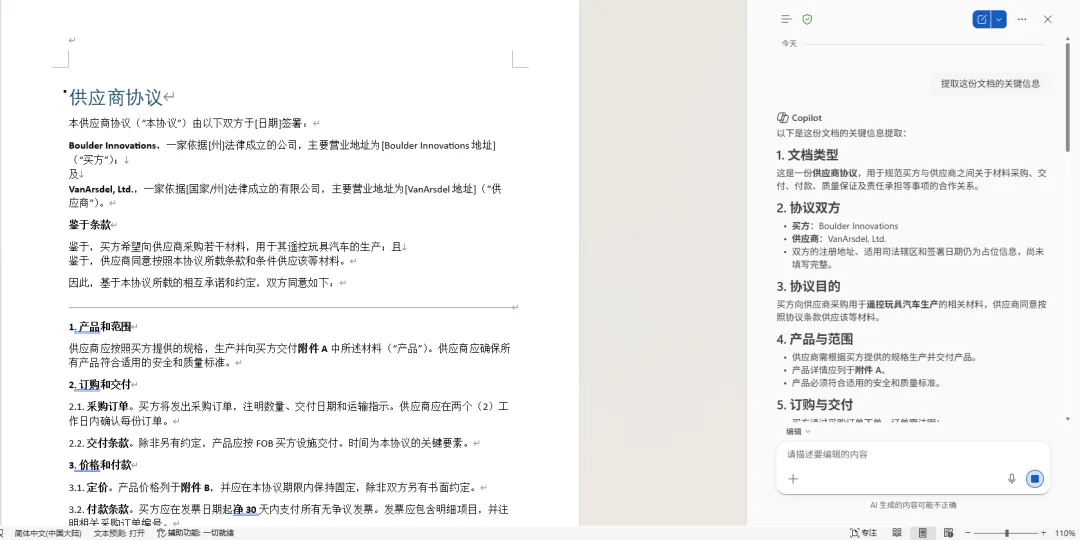
Task: Close the Copilot pane
Action: [x=1048, y=19]
